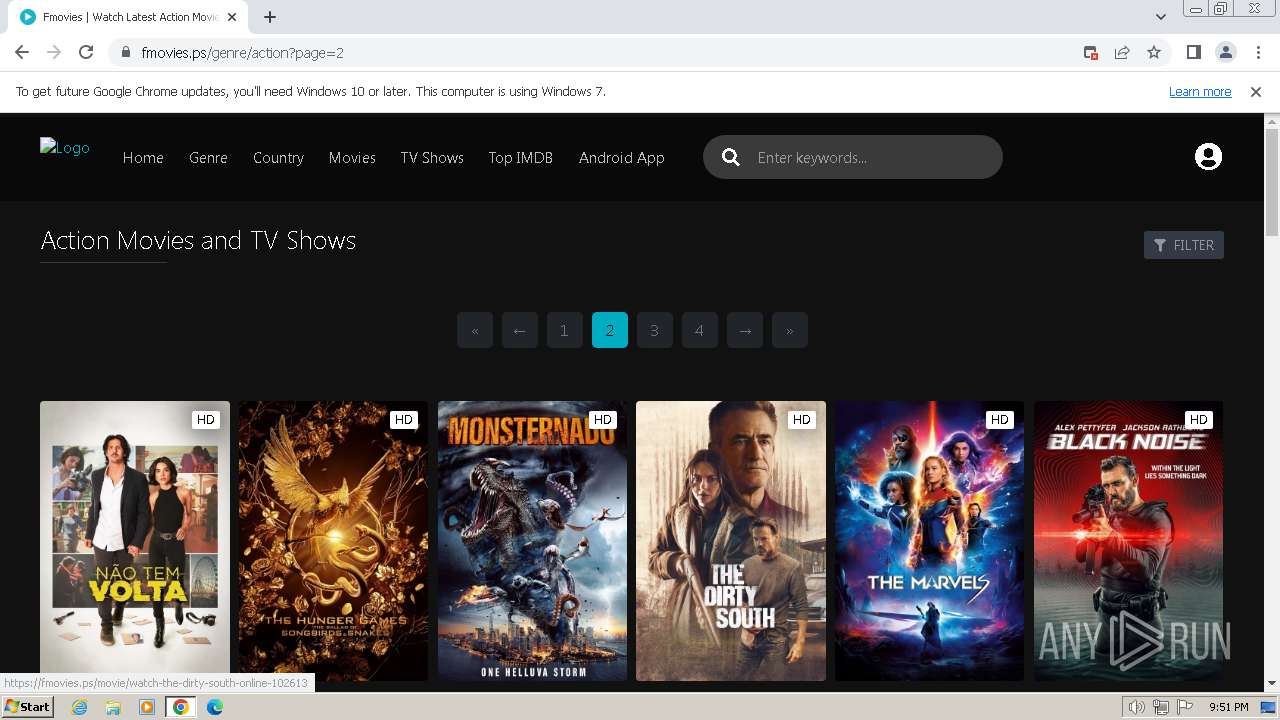1280x720 pixels.
Task: Click the volume speaker tray icon
Action: 1137,707
